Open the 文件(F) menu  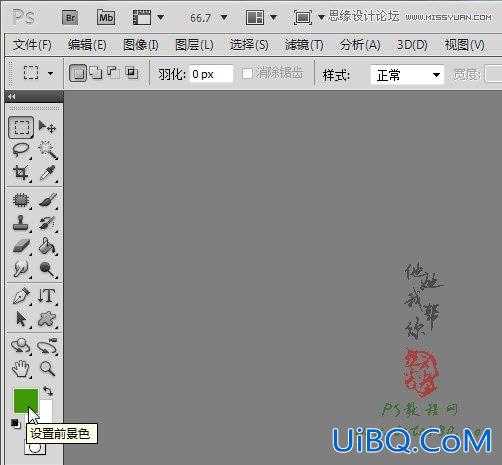(x=32, y=45)
